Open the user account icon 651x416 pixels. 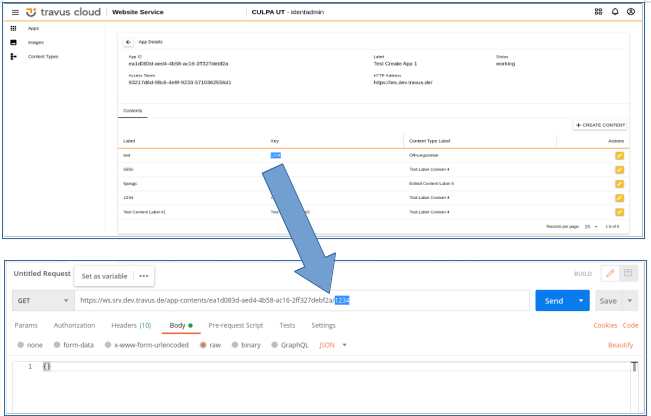point(630,12)
